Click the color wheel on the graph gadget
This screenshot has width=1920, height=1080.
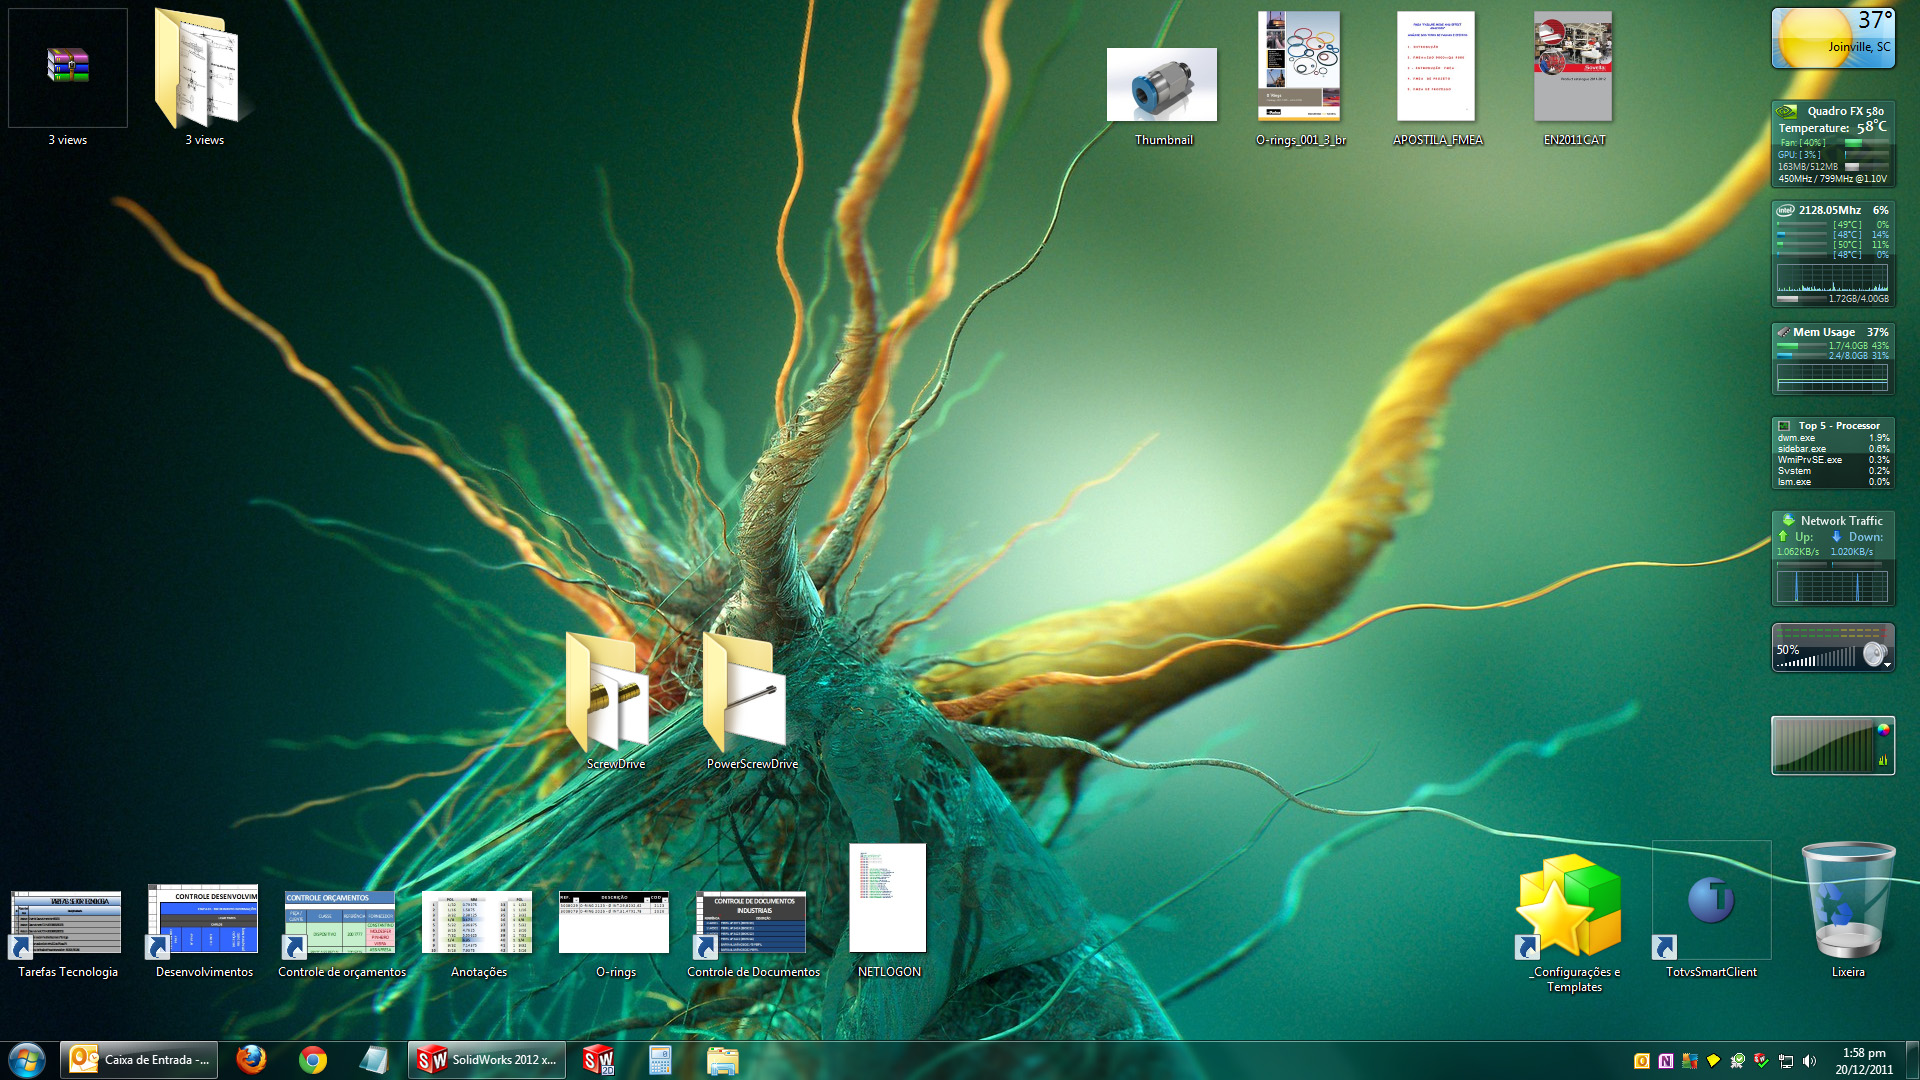(1883, 730)
